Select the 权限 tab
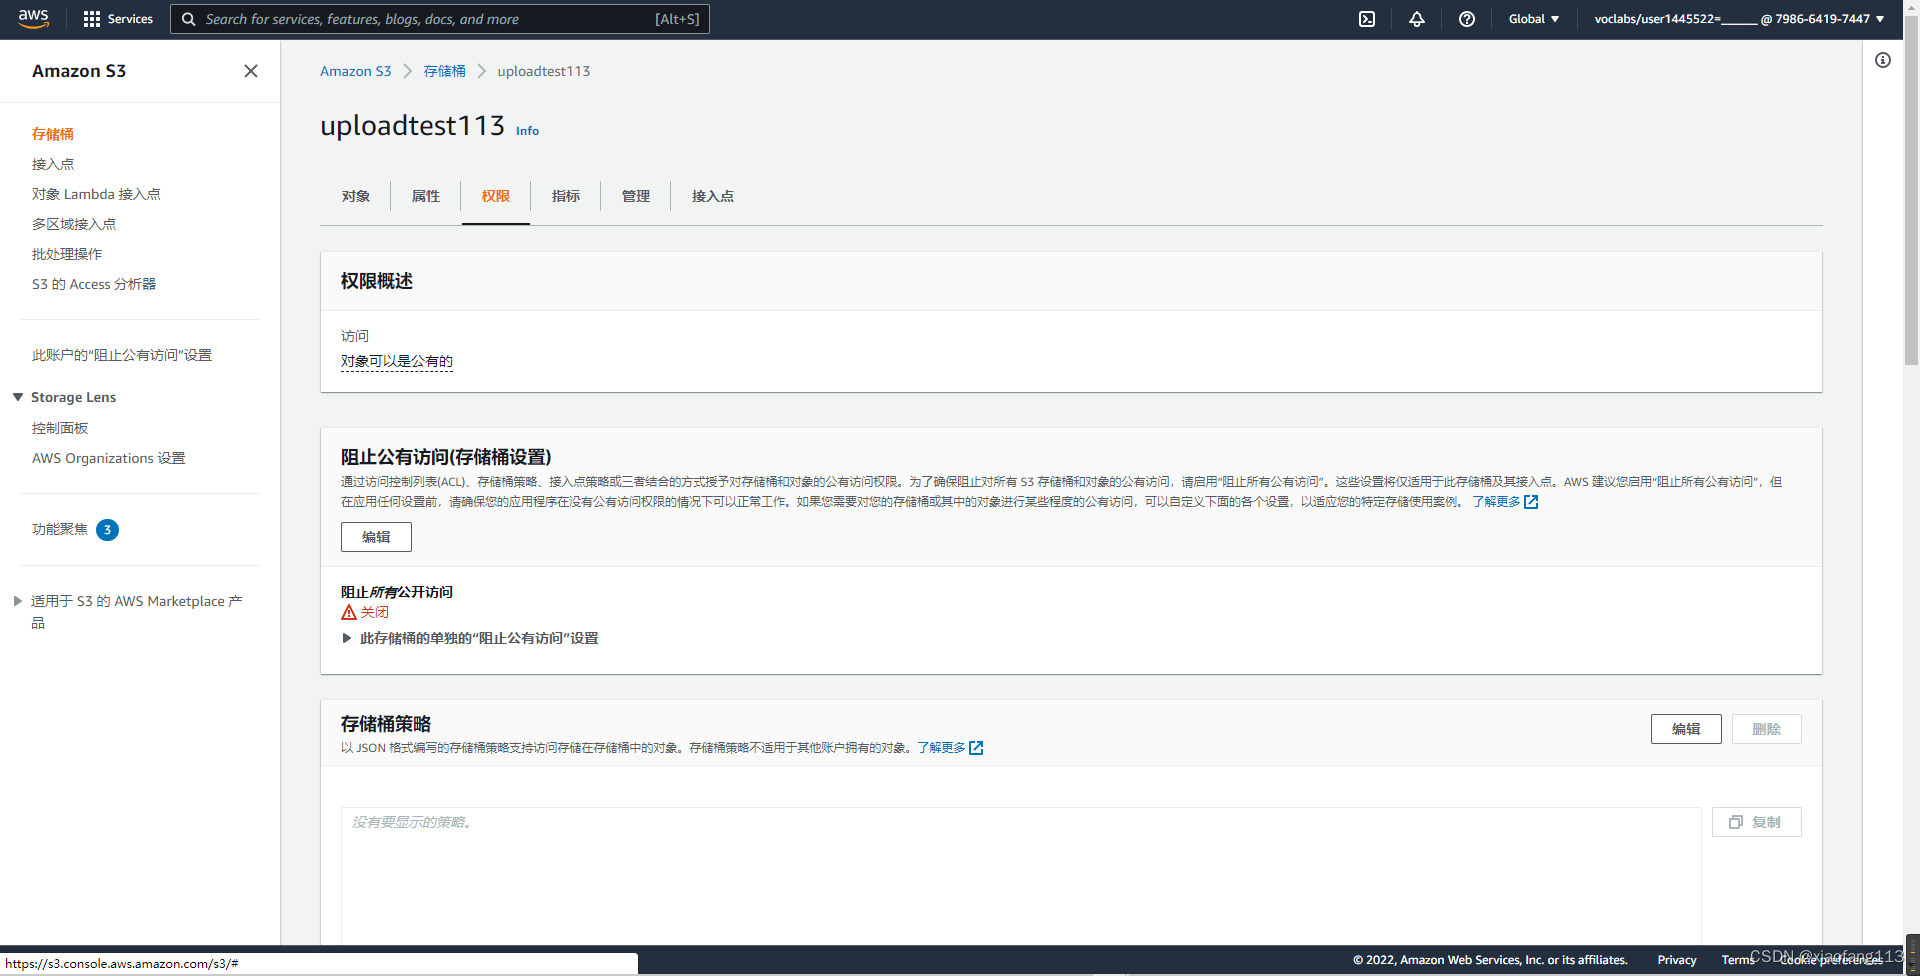The width and height of the screenshot is (1920, 976). (496, 196)
